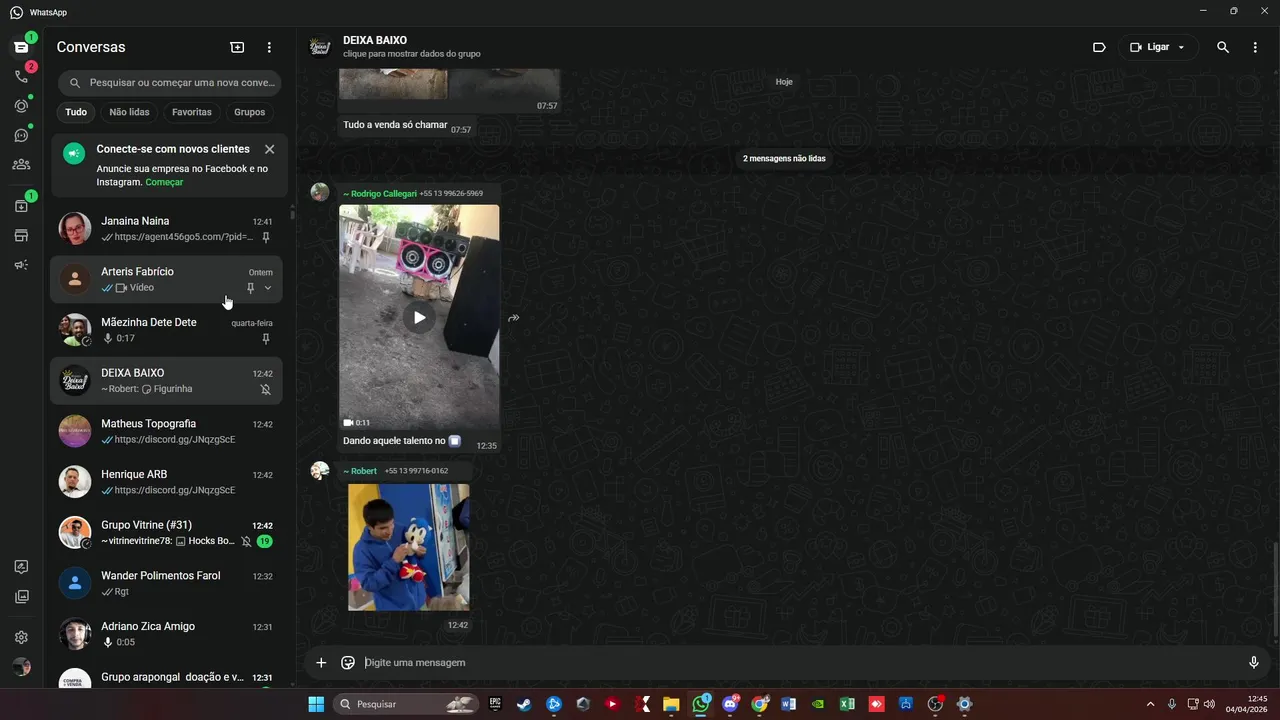Select the Grupos filter tab

point(249,112)
